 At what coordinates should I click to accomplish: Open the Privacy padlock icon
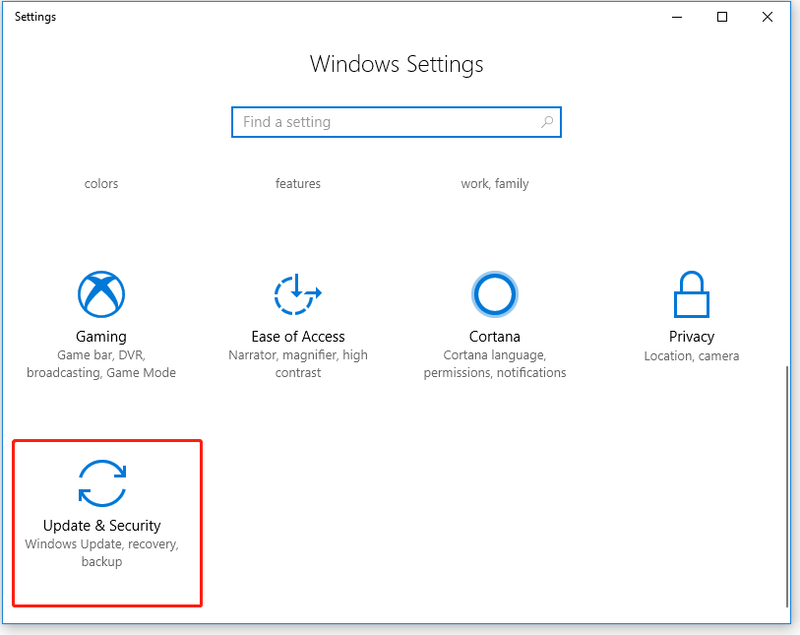coord(691,294)
